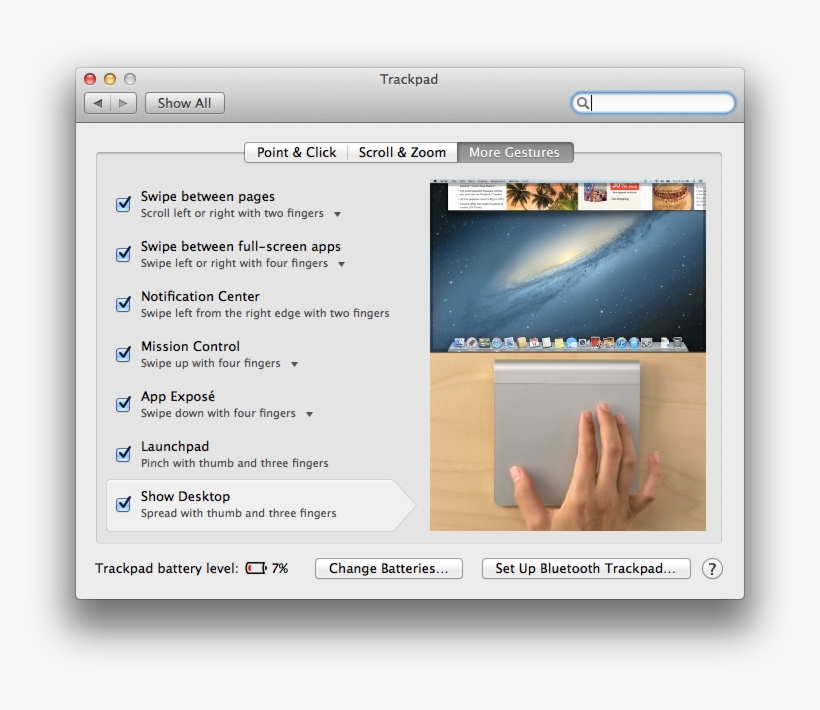Open the App Exposé swipe options dropdown
The width and height of the screenshot is (820, 710).
pyautogui.click(x=308, y=414)
